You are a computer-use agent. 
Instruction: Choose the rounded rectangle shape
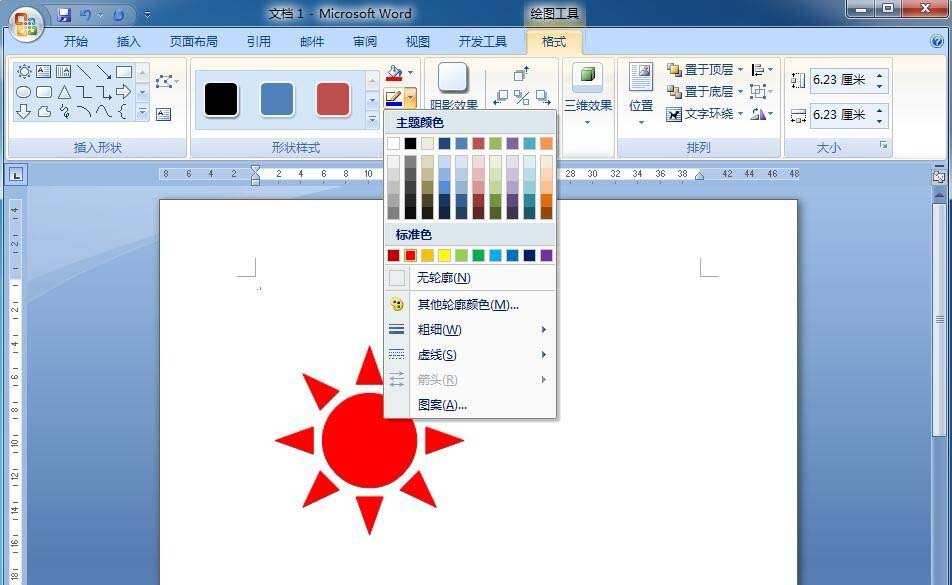click(44, 92)
